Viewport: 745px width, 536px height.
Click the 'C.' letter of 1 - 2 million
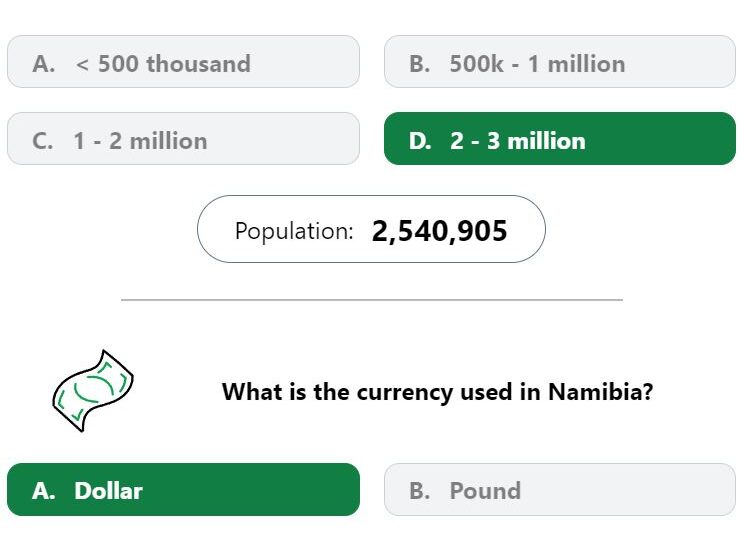43,141
